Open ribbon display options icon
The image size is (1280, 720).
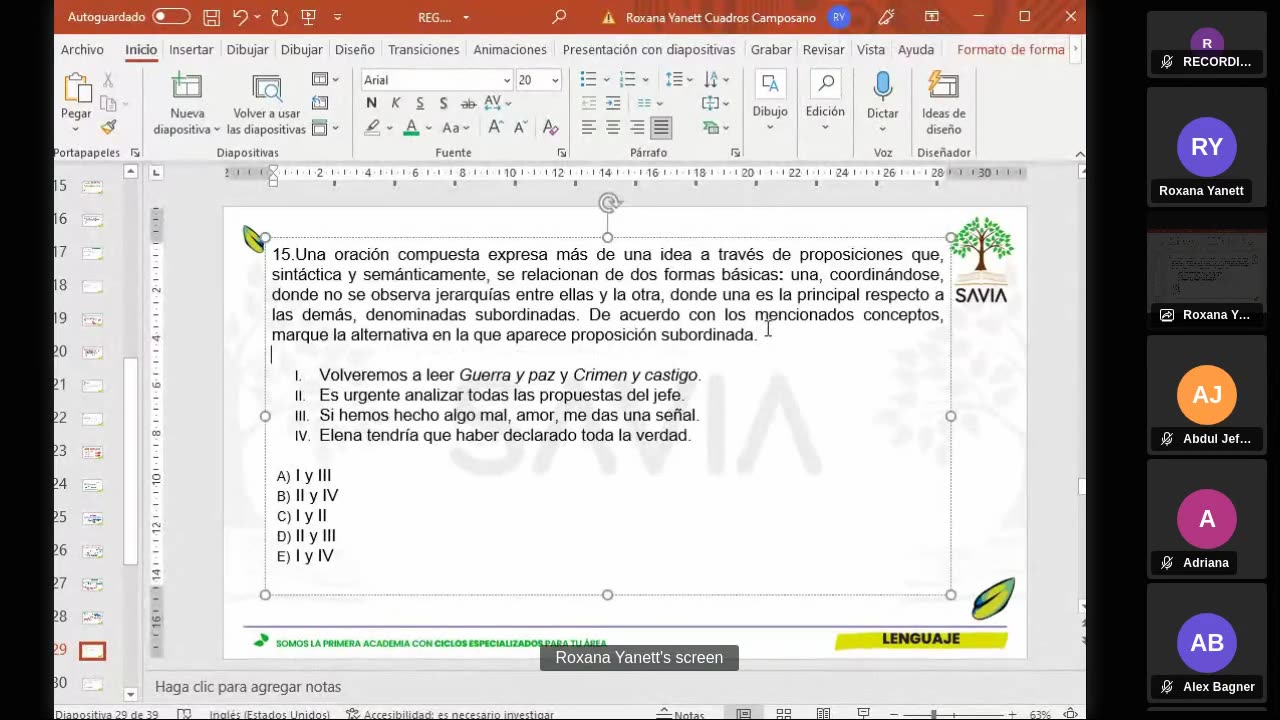tap(932, 17)
